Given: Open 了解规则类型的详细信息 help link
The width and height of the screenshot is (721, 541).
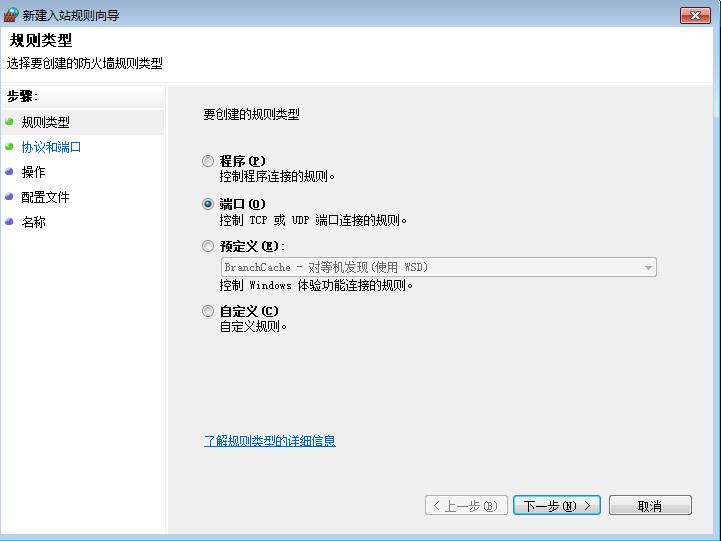Looking at the screenshot, I should point(269,441).
